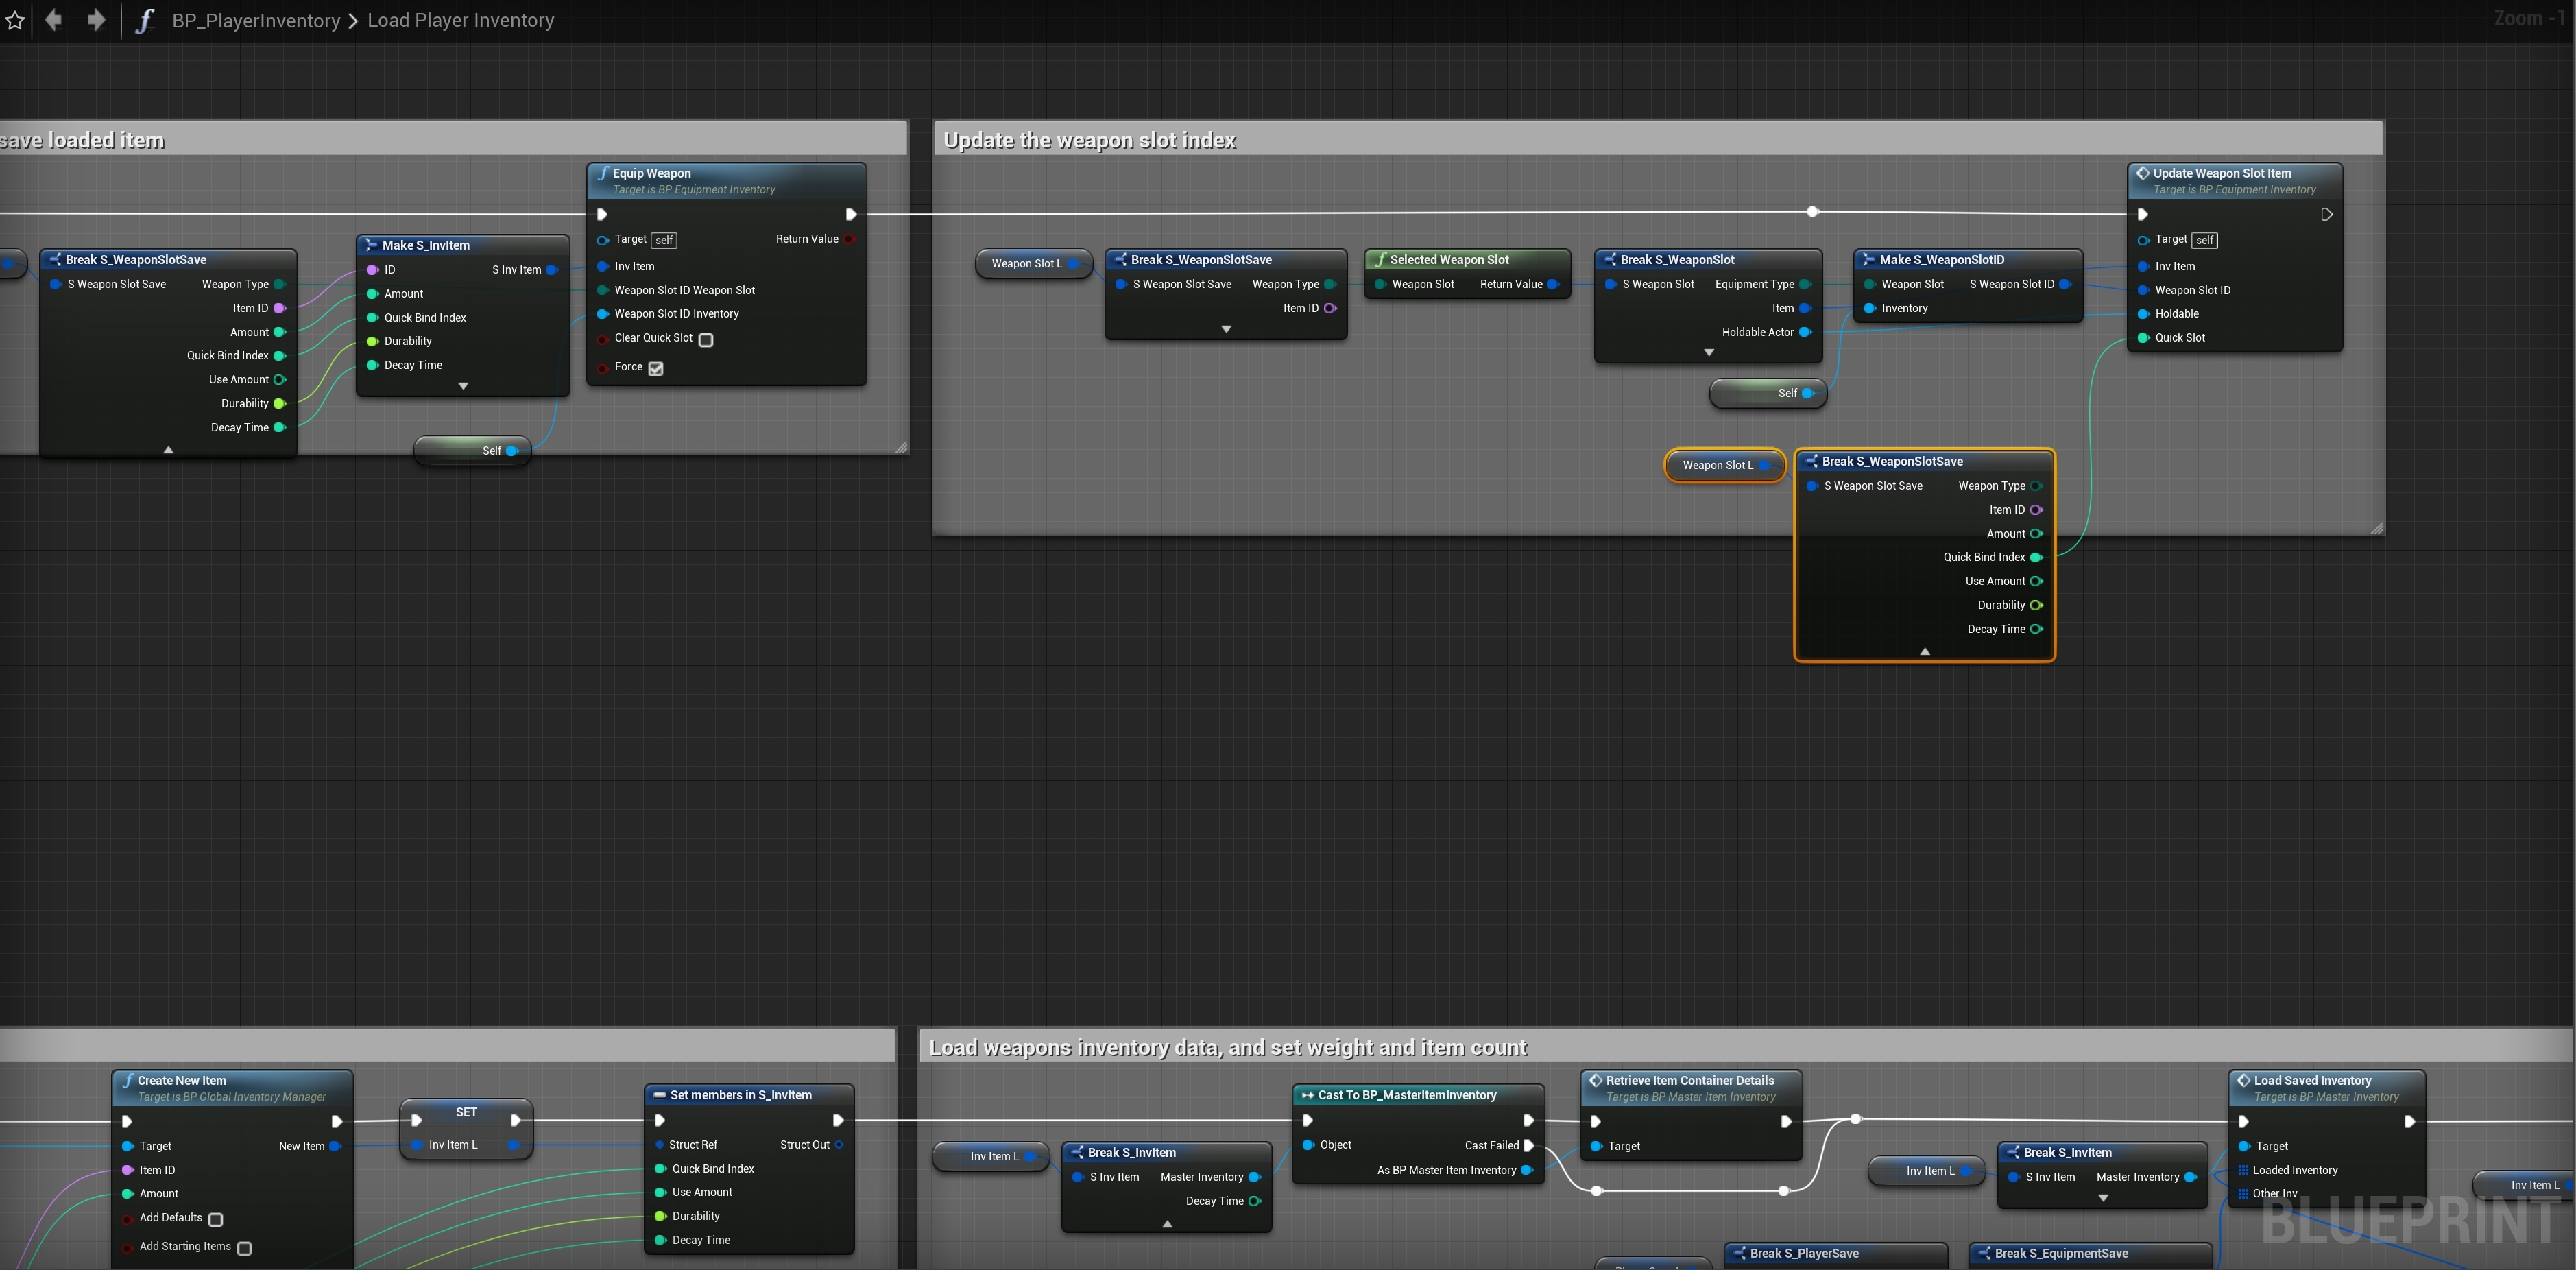Viewport: 2576px width, 1270px height.
Task: Click the reroute node on the execution wire
Action: [1812, 212]
